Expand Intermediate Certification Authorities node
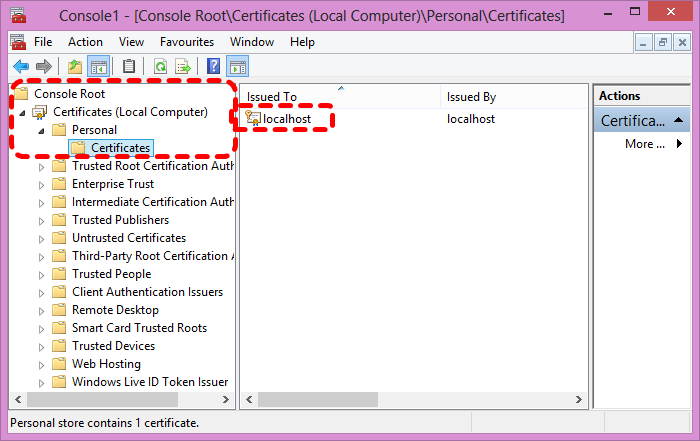The width and height of the screenshot is (700, 441). (x=41, y=203)
